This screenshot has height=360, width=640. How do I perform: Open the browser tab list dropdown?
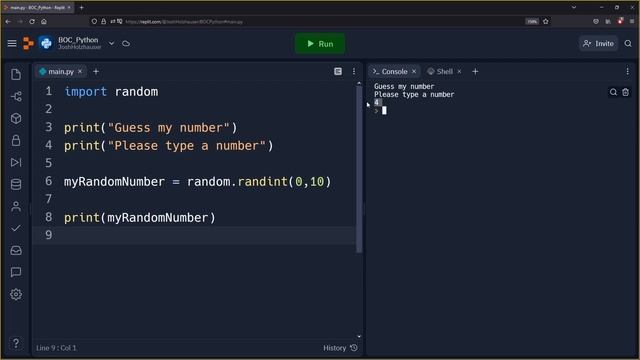click(x=574, y=7)
